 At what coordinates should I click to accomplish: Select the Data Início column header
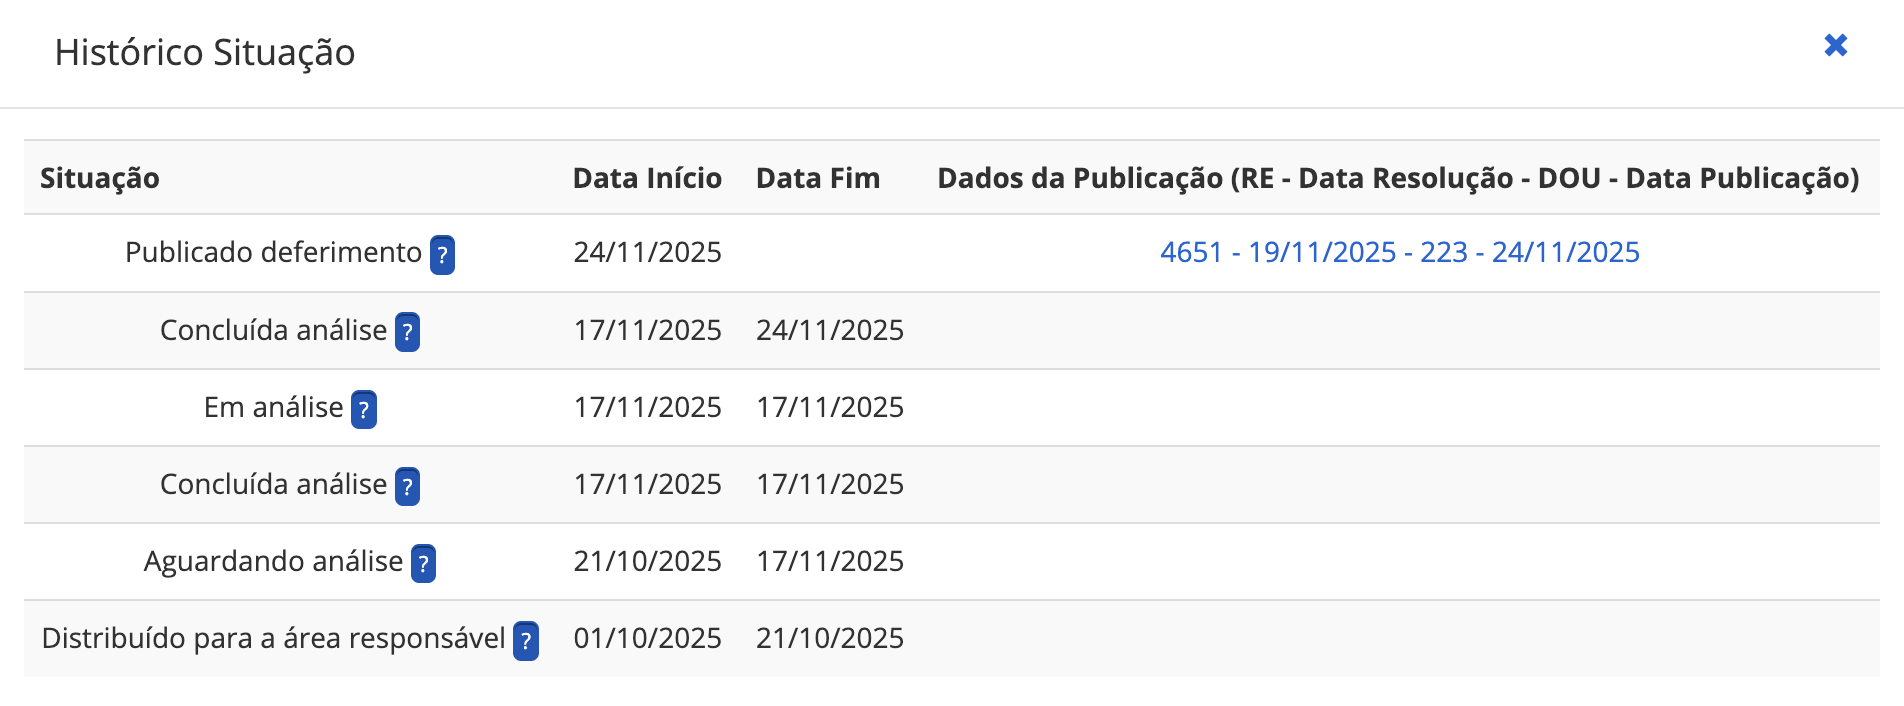click(x=647, y=178)
